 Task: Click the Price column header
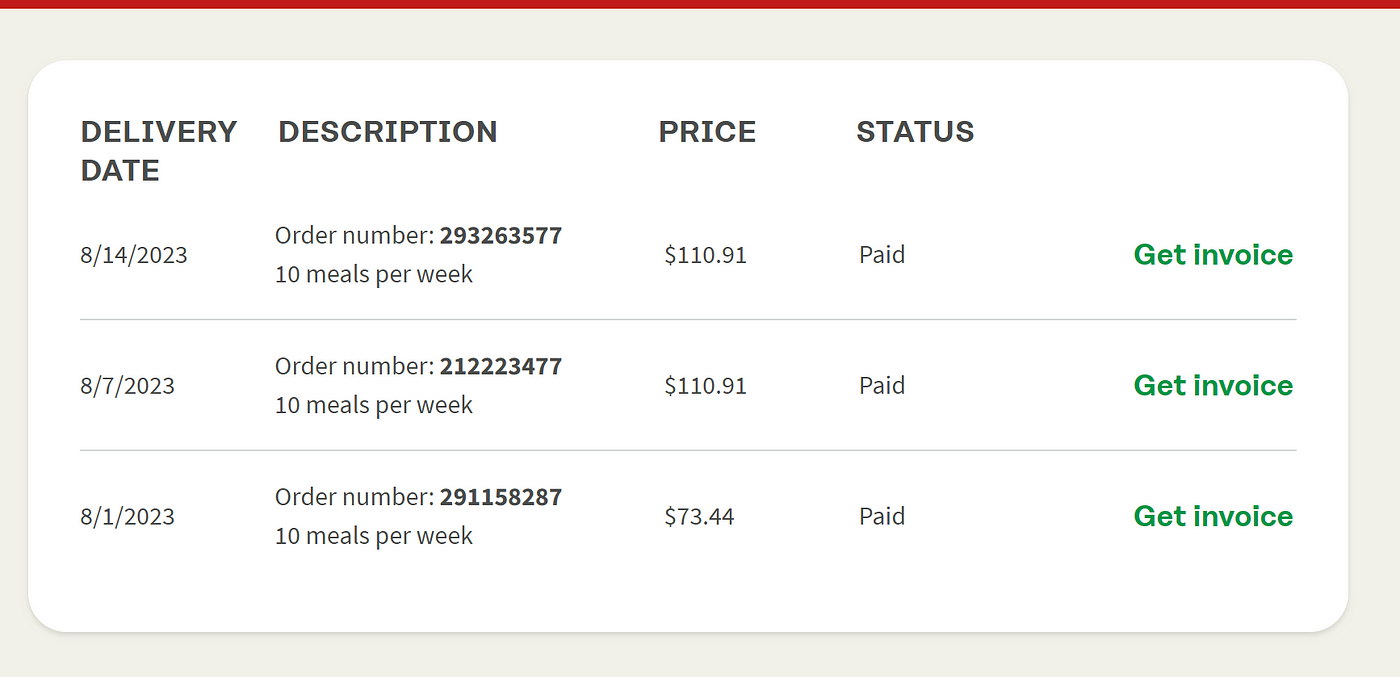pos(707,132)
